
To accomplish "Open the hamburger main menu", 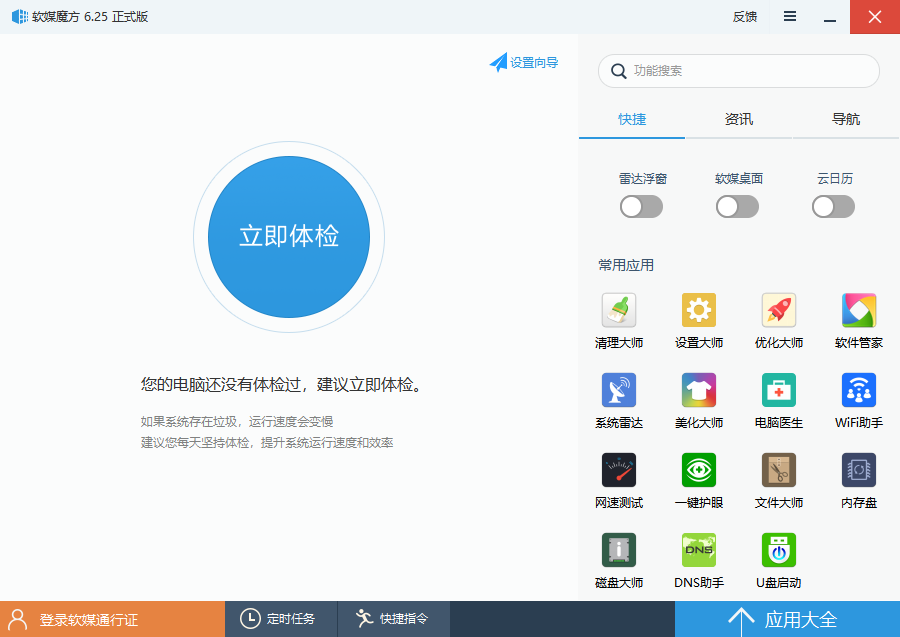I will tap(789, 16).
